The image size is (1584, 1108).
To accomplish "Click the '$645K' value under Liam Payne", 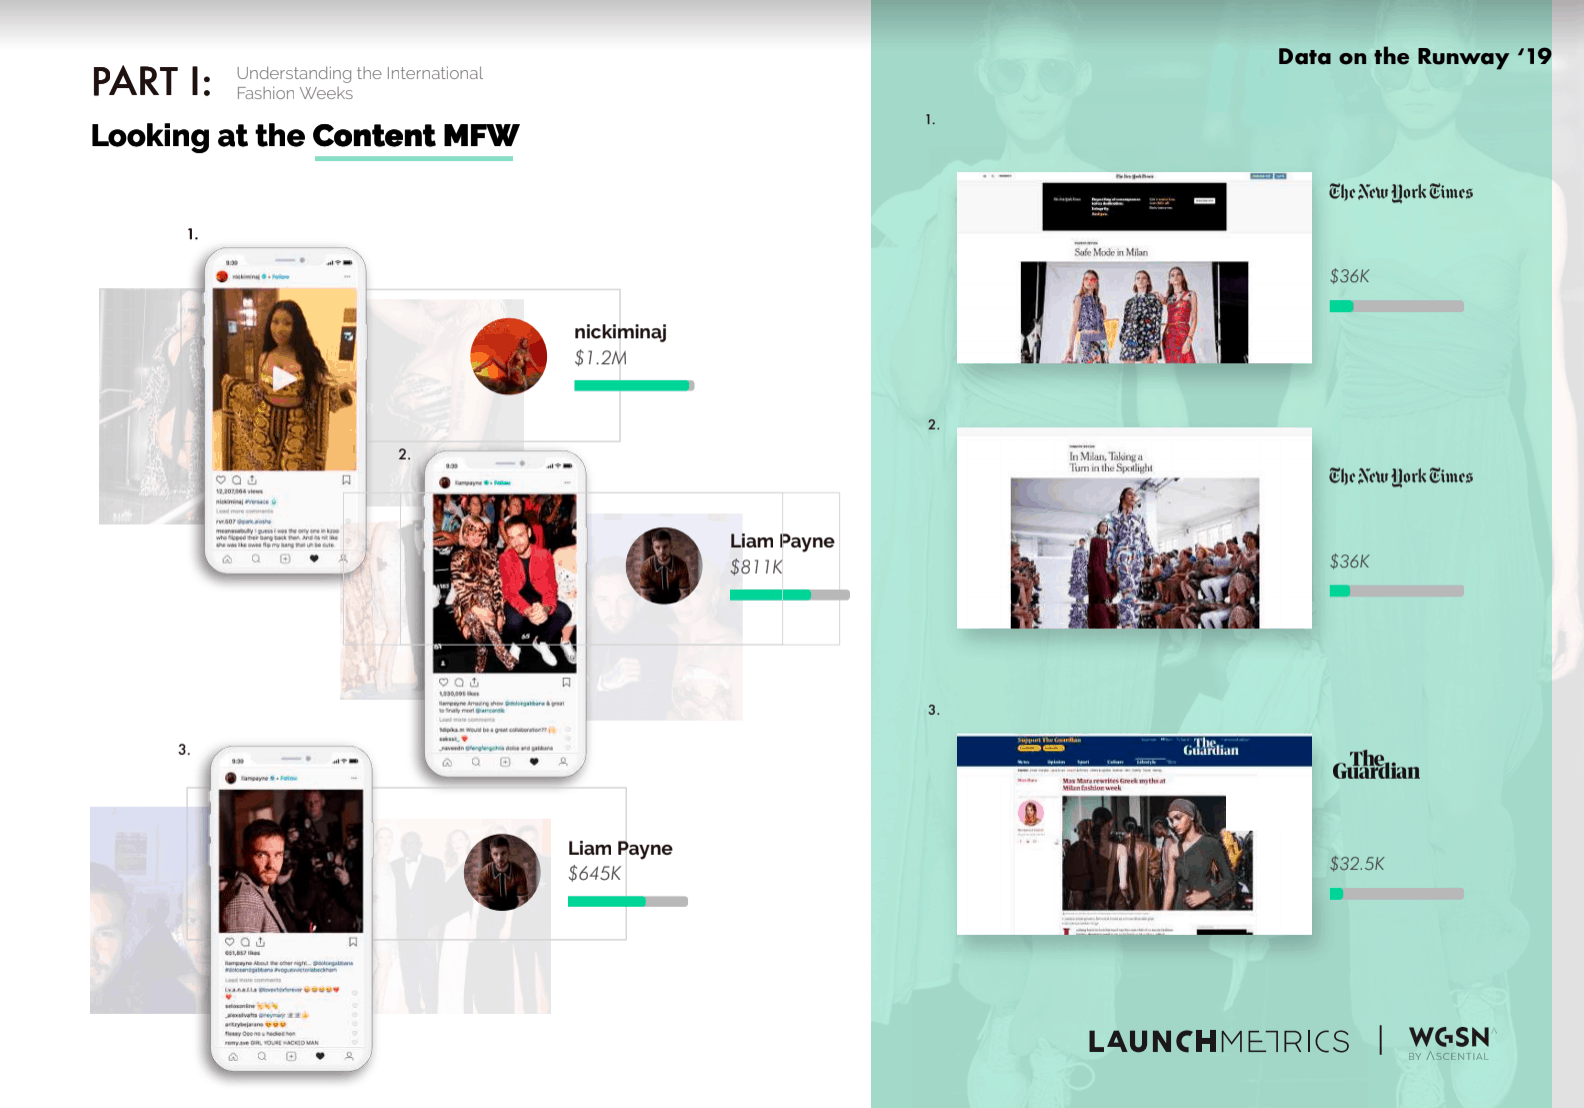I will (x=594, y=874).
